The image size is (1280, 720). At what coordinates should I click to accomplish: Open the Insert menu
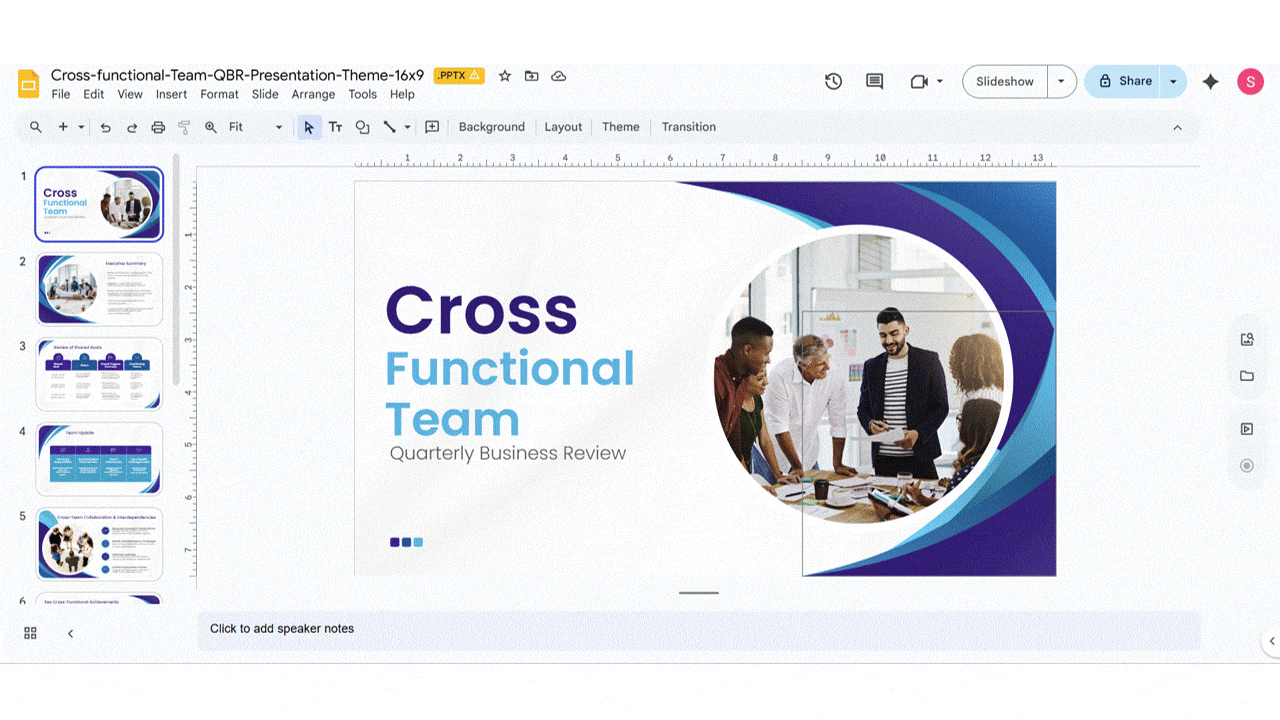(171, 94)
